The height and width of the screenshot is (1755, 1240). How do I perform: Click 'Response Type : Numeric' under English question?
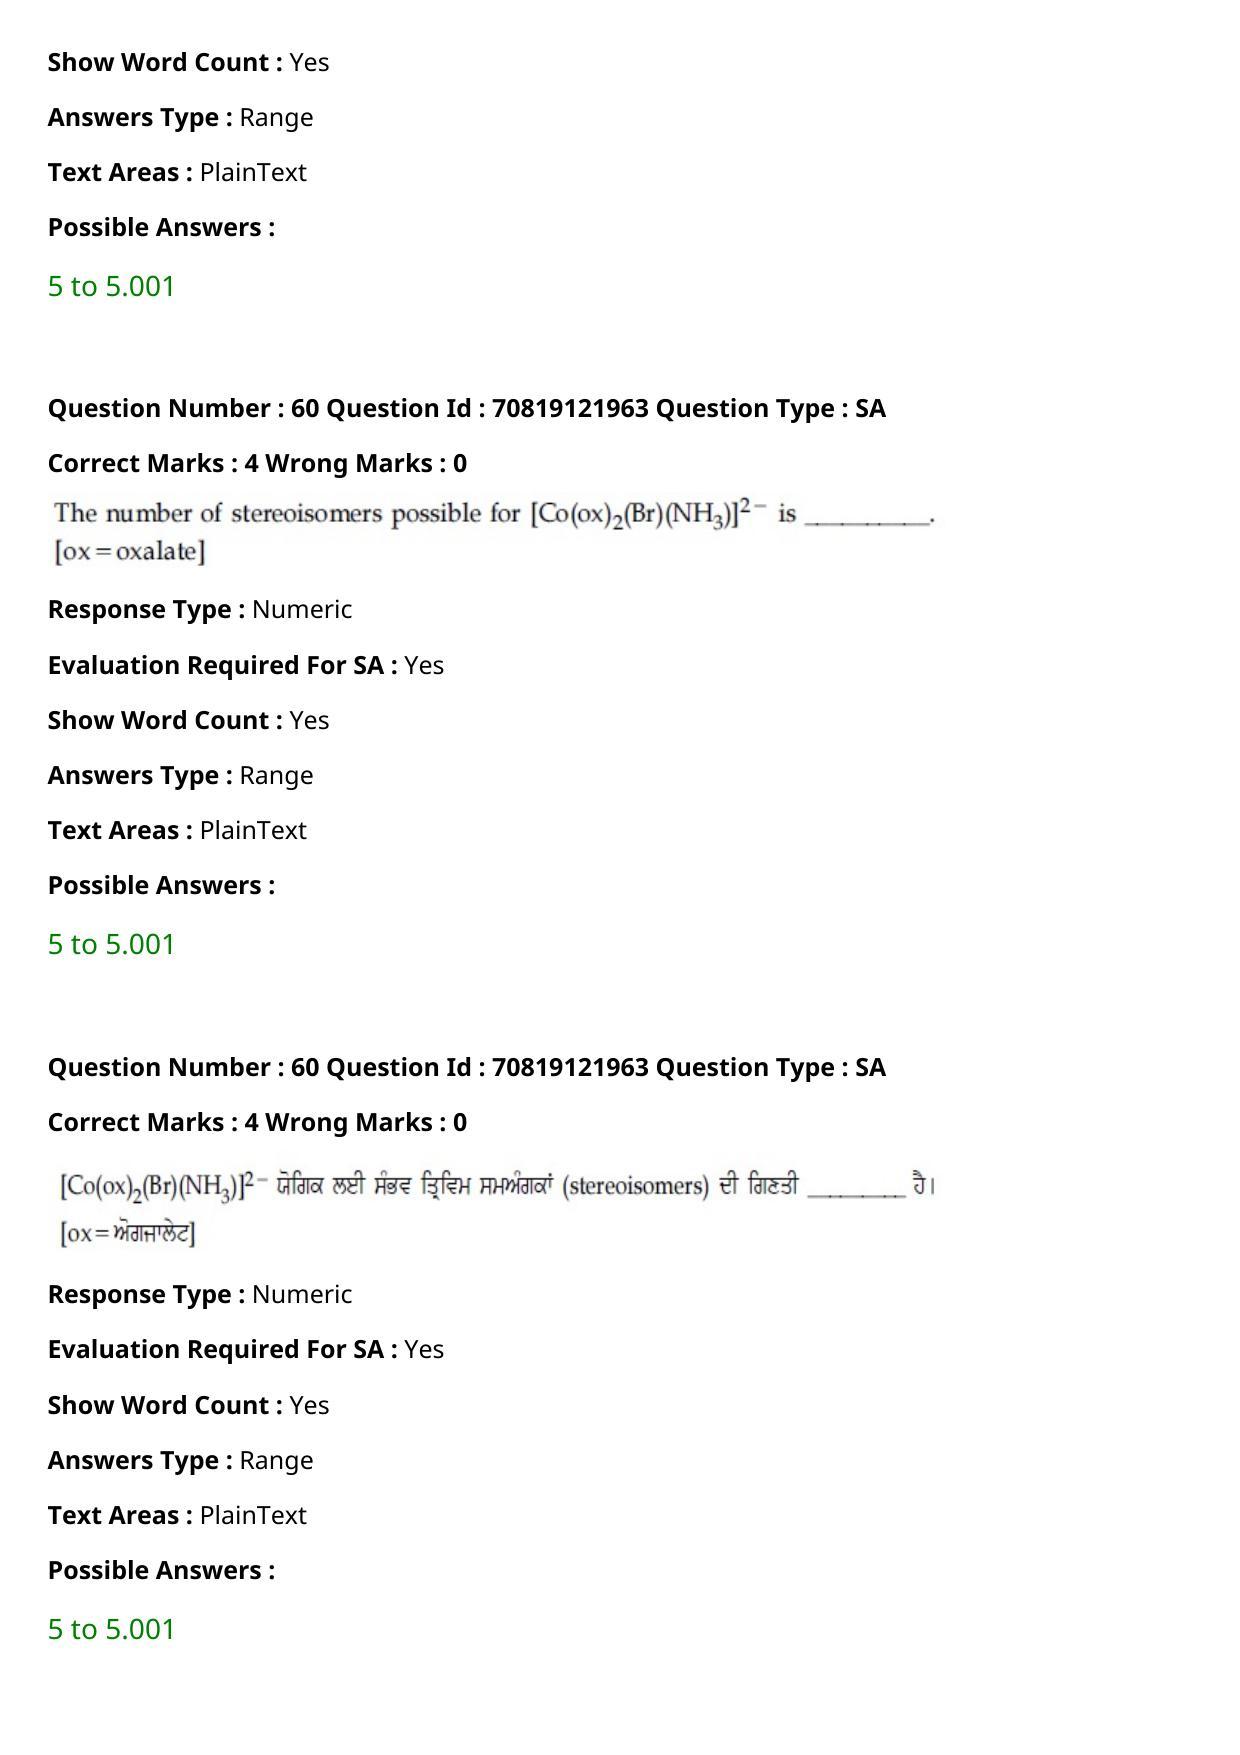[200, 609]
